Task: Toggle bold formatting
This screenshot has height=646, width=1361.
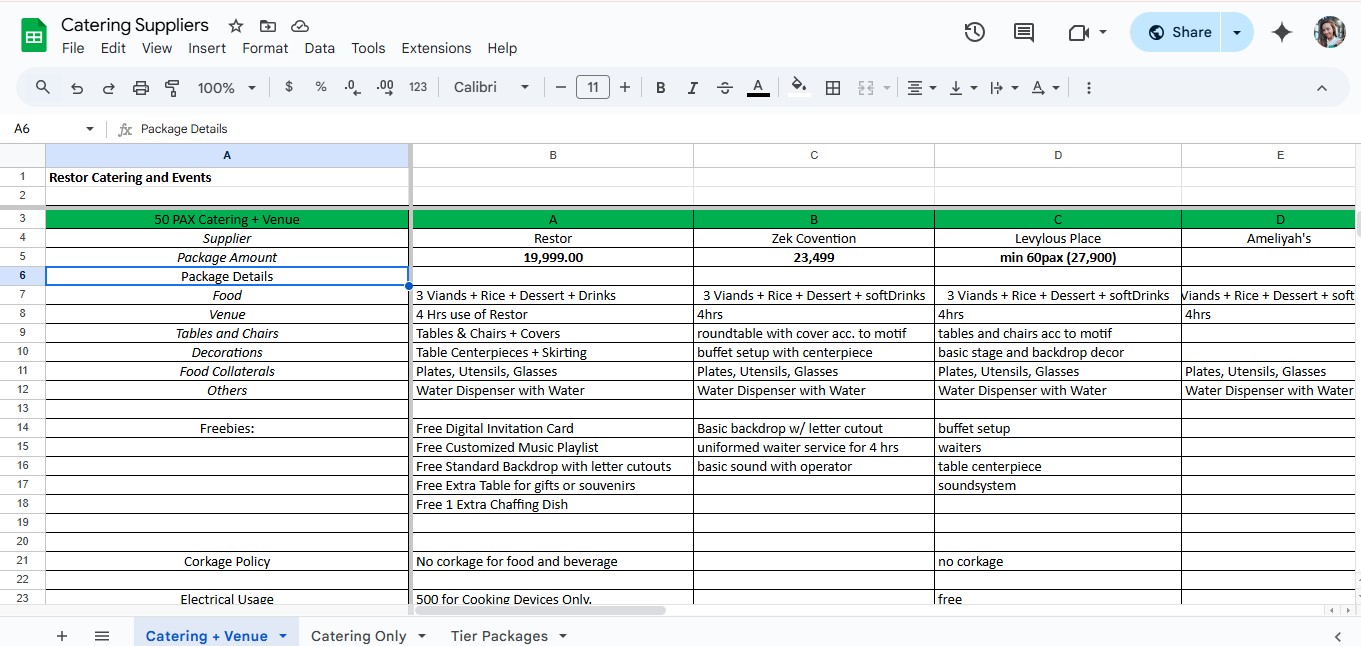Action: click(661, 88)
